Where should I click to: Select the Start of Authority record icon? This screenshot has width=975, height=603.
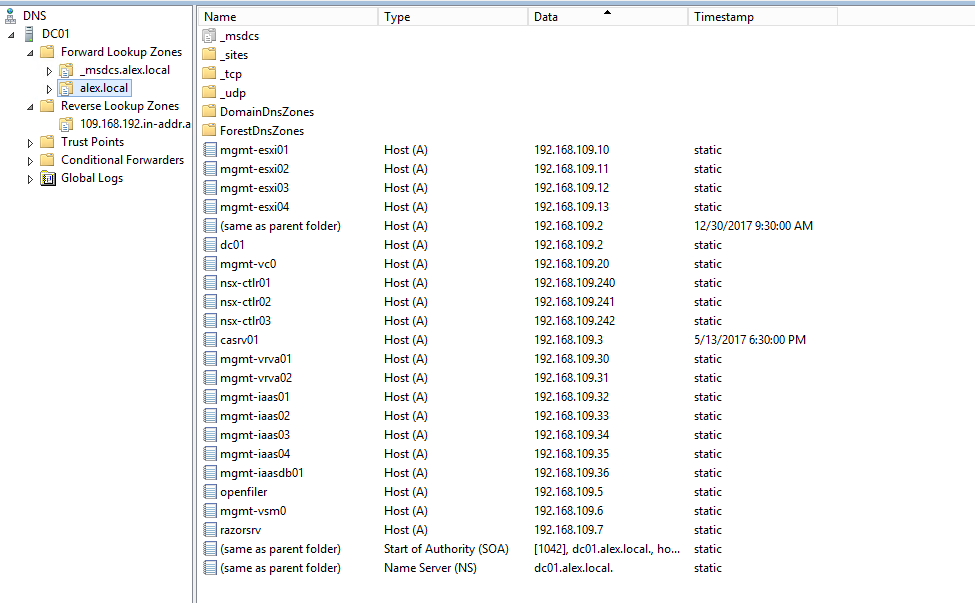(209, 549)
